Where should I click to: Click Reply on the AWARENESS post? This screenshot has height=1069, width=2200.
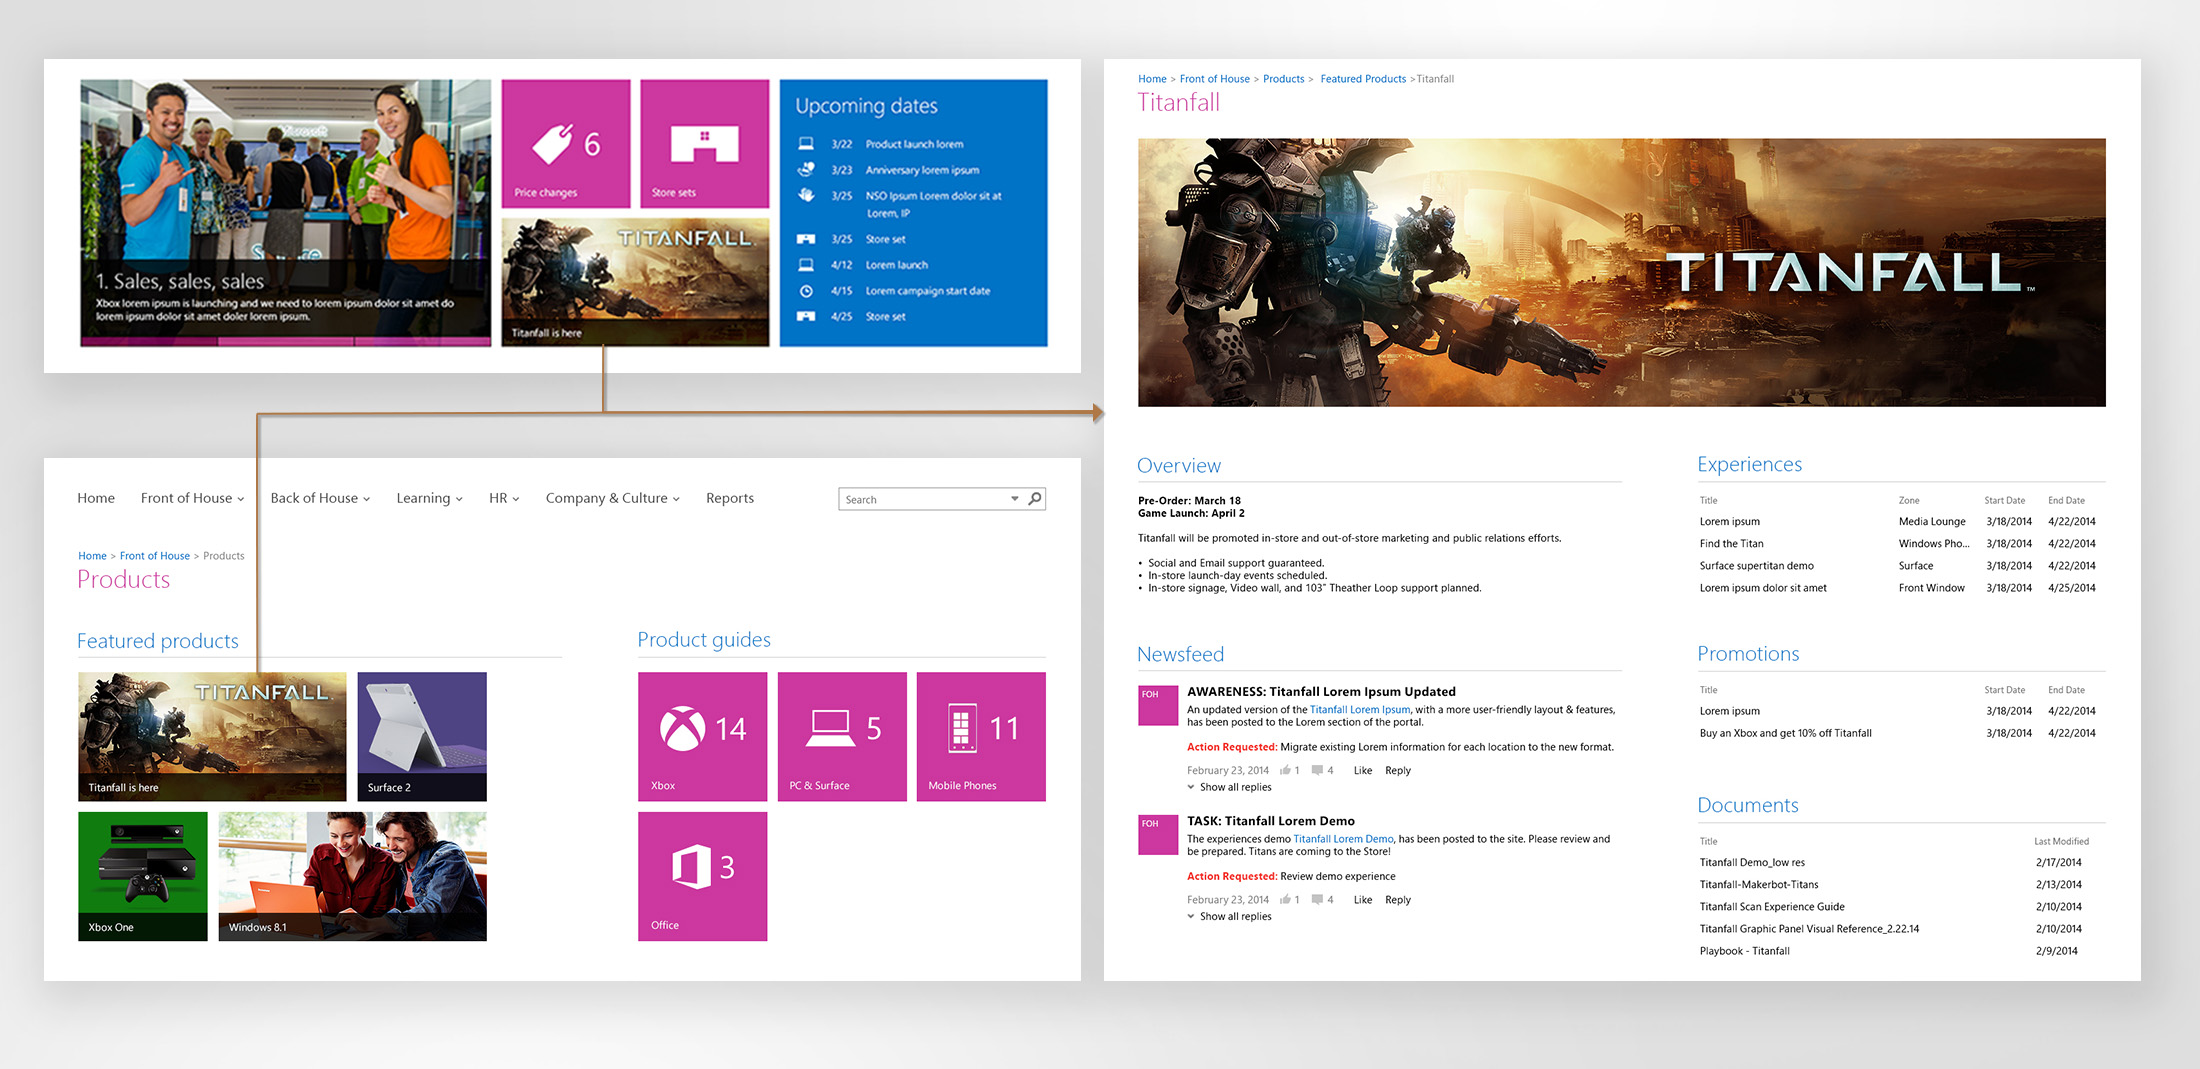coord(1398,770)
